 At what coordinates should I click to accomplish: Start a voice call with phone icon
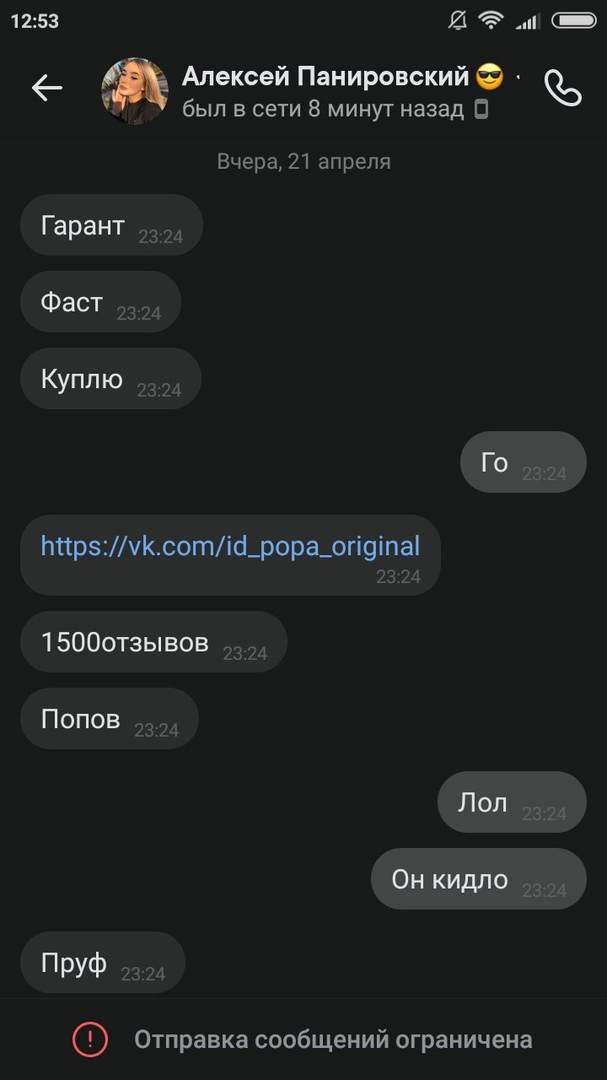562,88
